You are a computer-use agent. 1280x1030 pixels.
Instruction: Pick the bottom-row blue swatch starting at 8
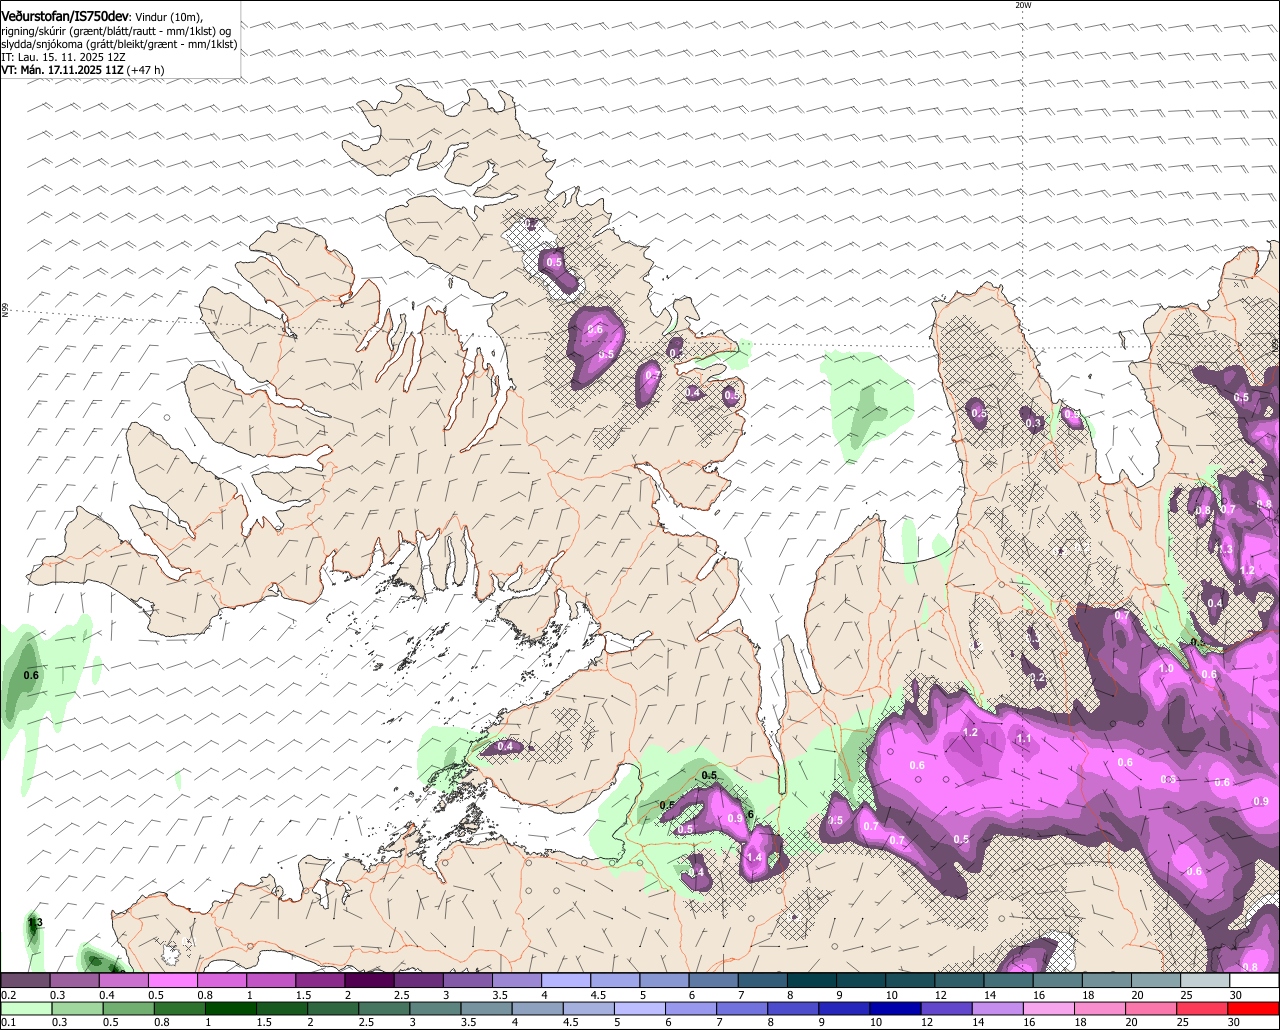click(x=794, y=1008)
